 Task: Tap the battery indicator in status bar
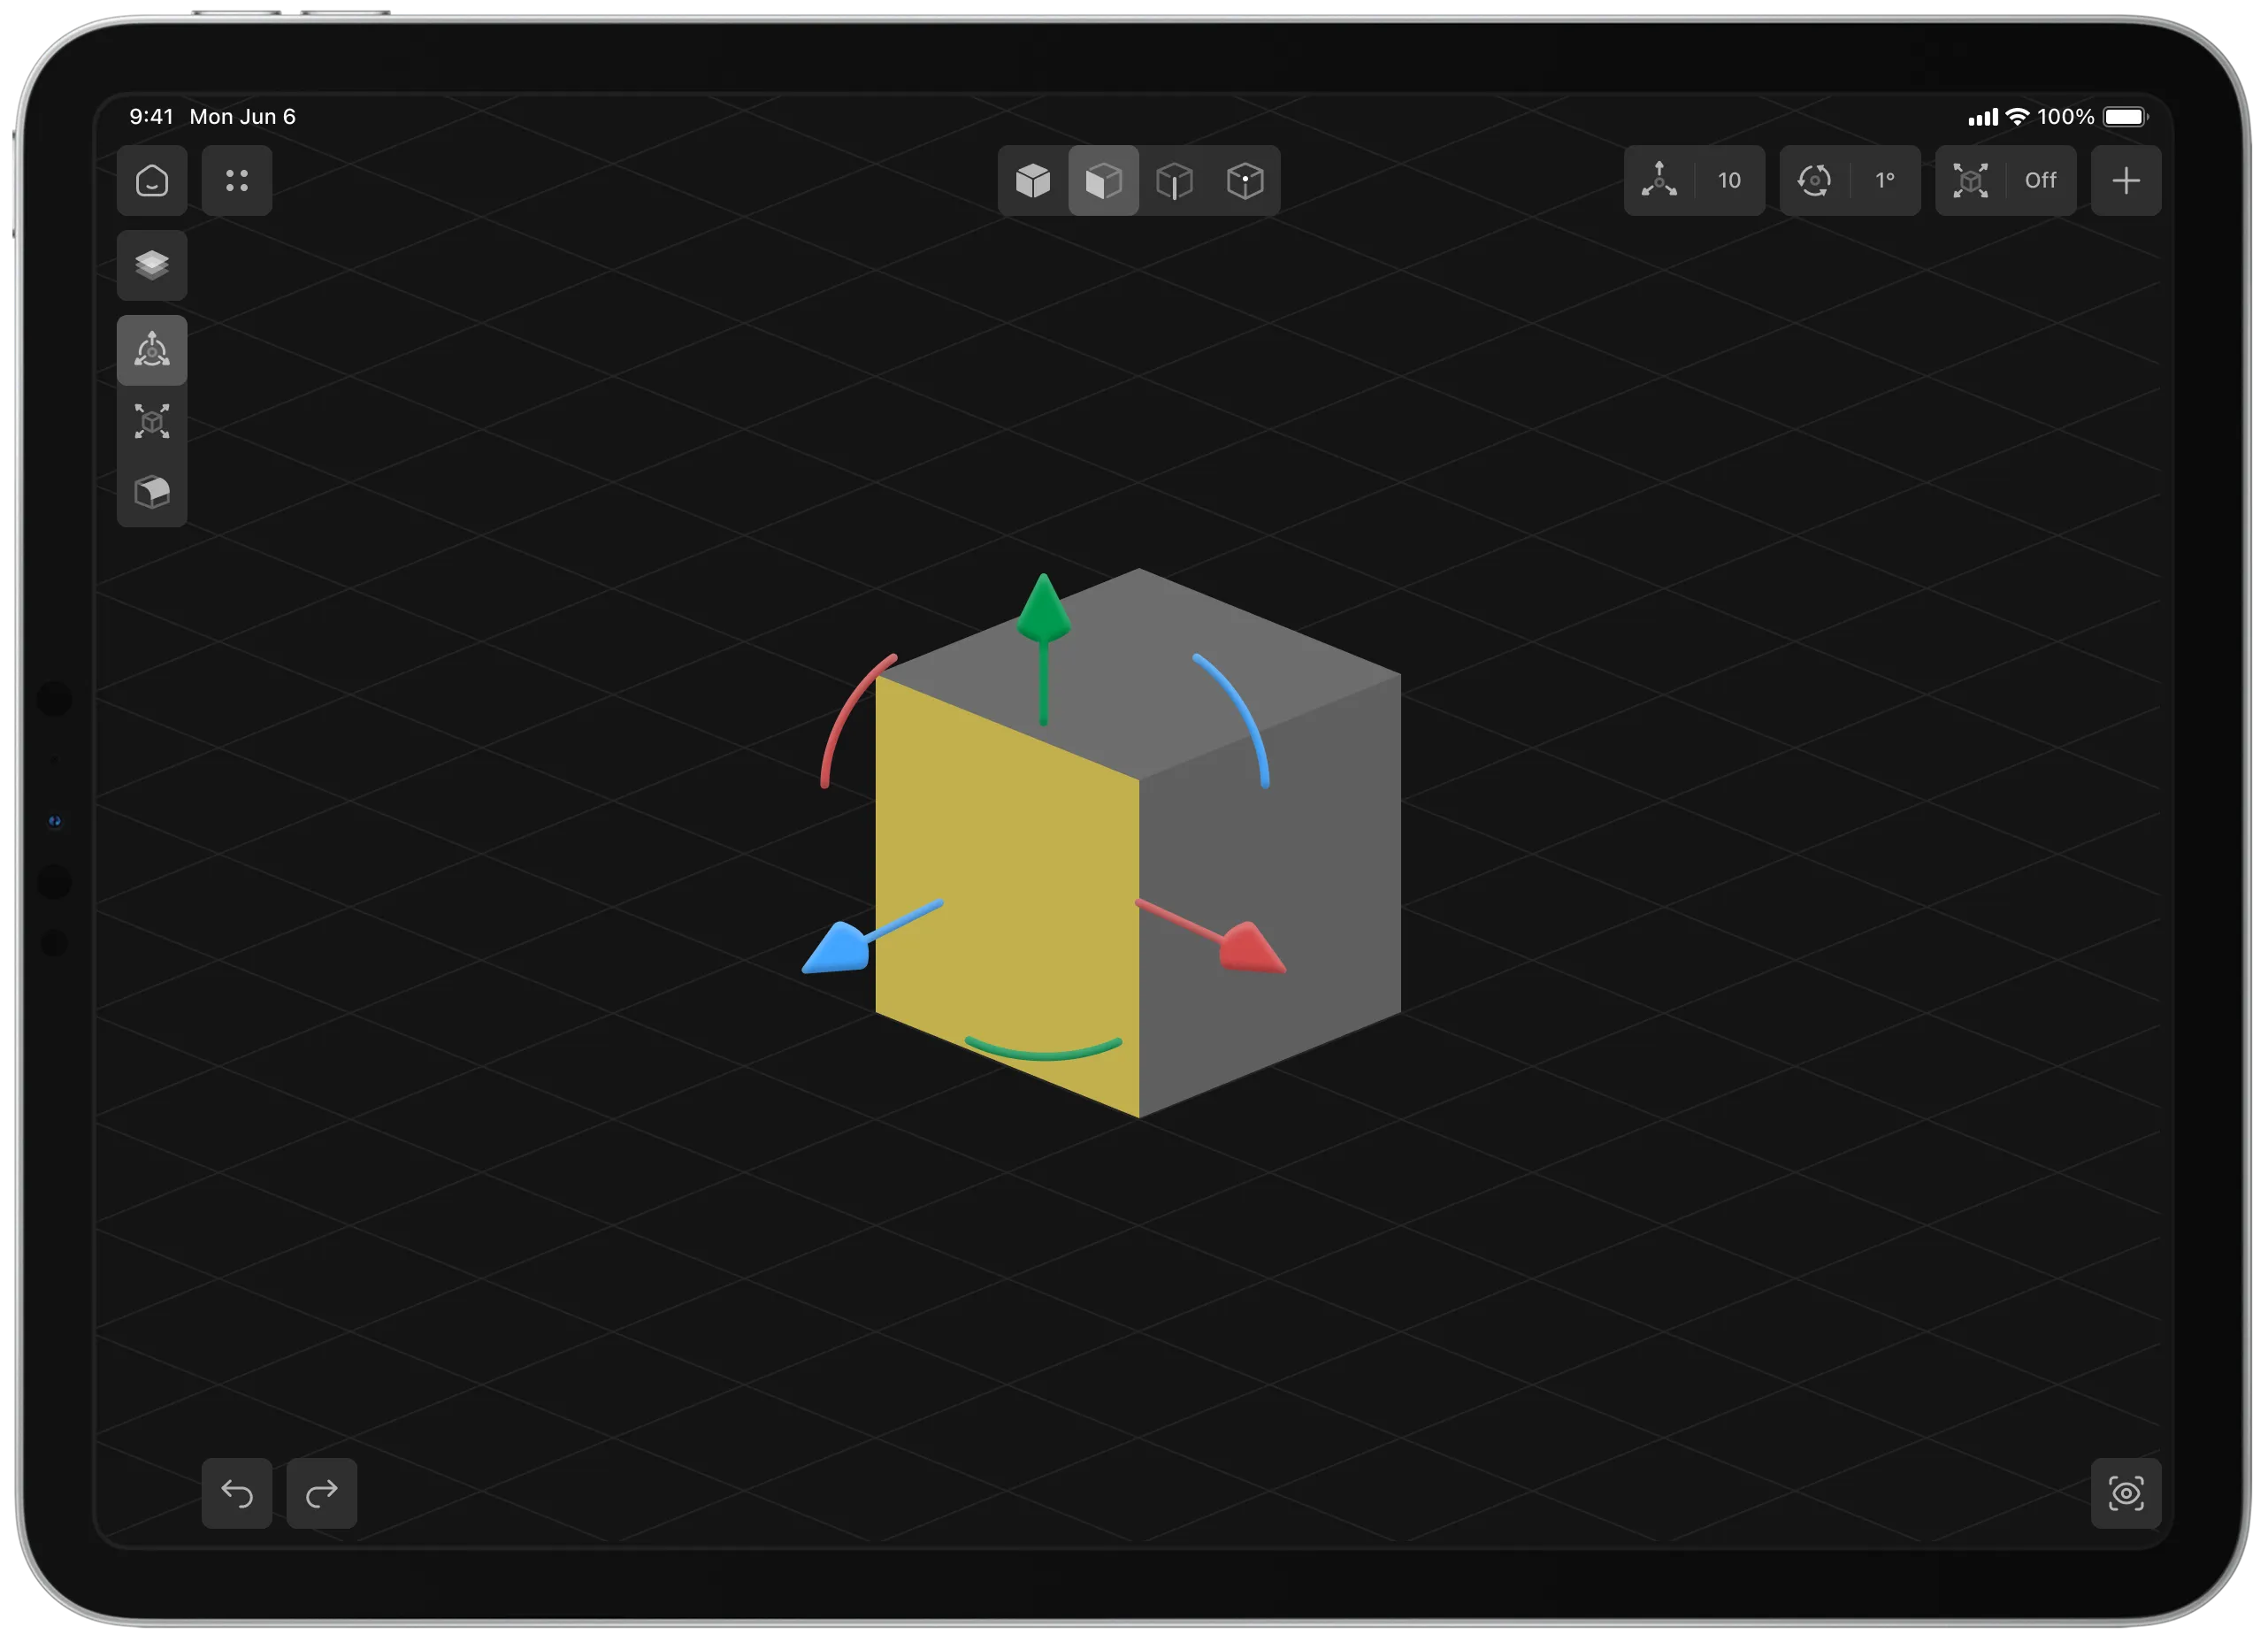point(2126,117)
